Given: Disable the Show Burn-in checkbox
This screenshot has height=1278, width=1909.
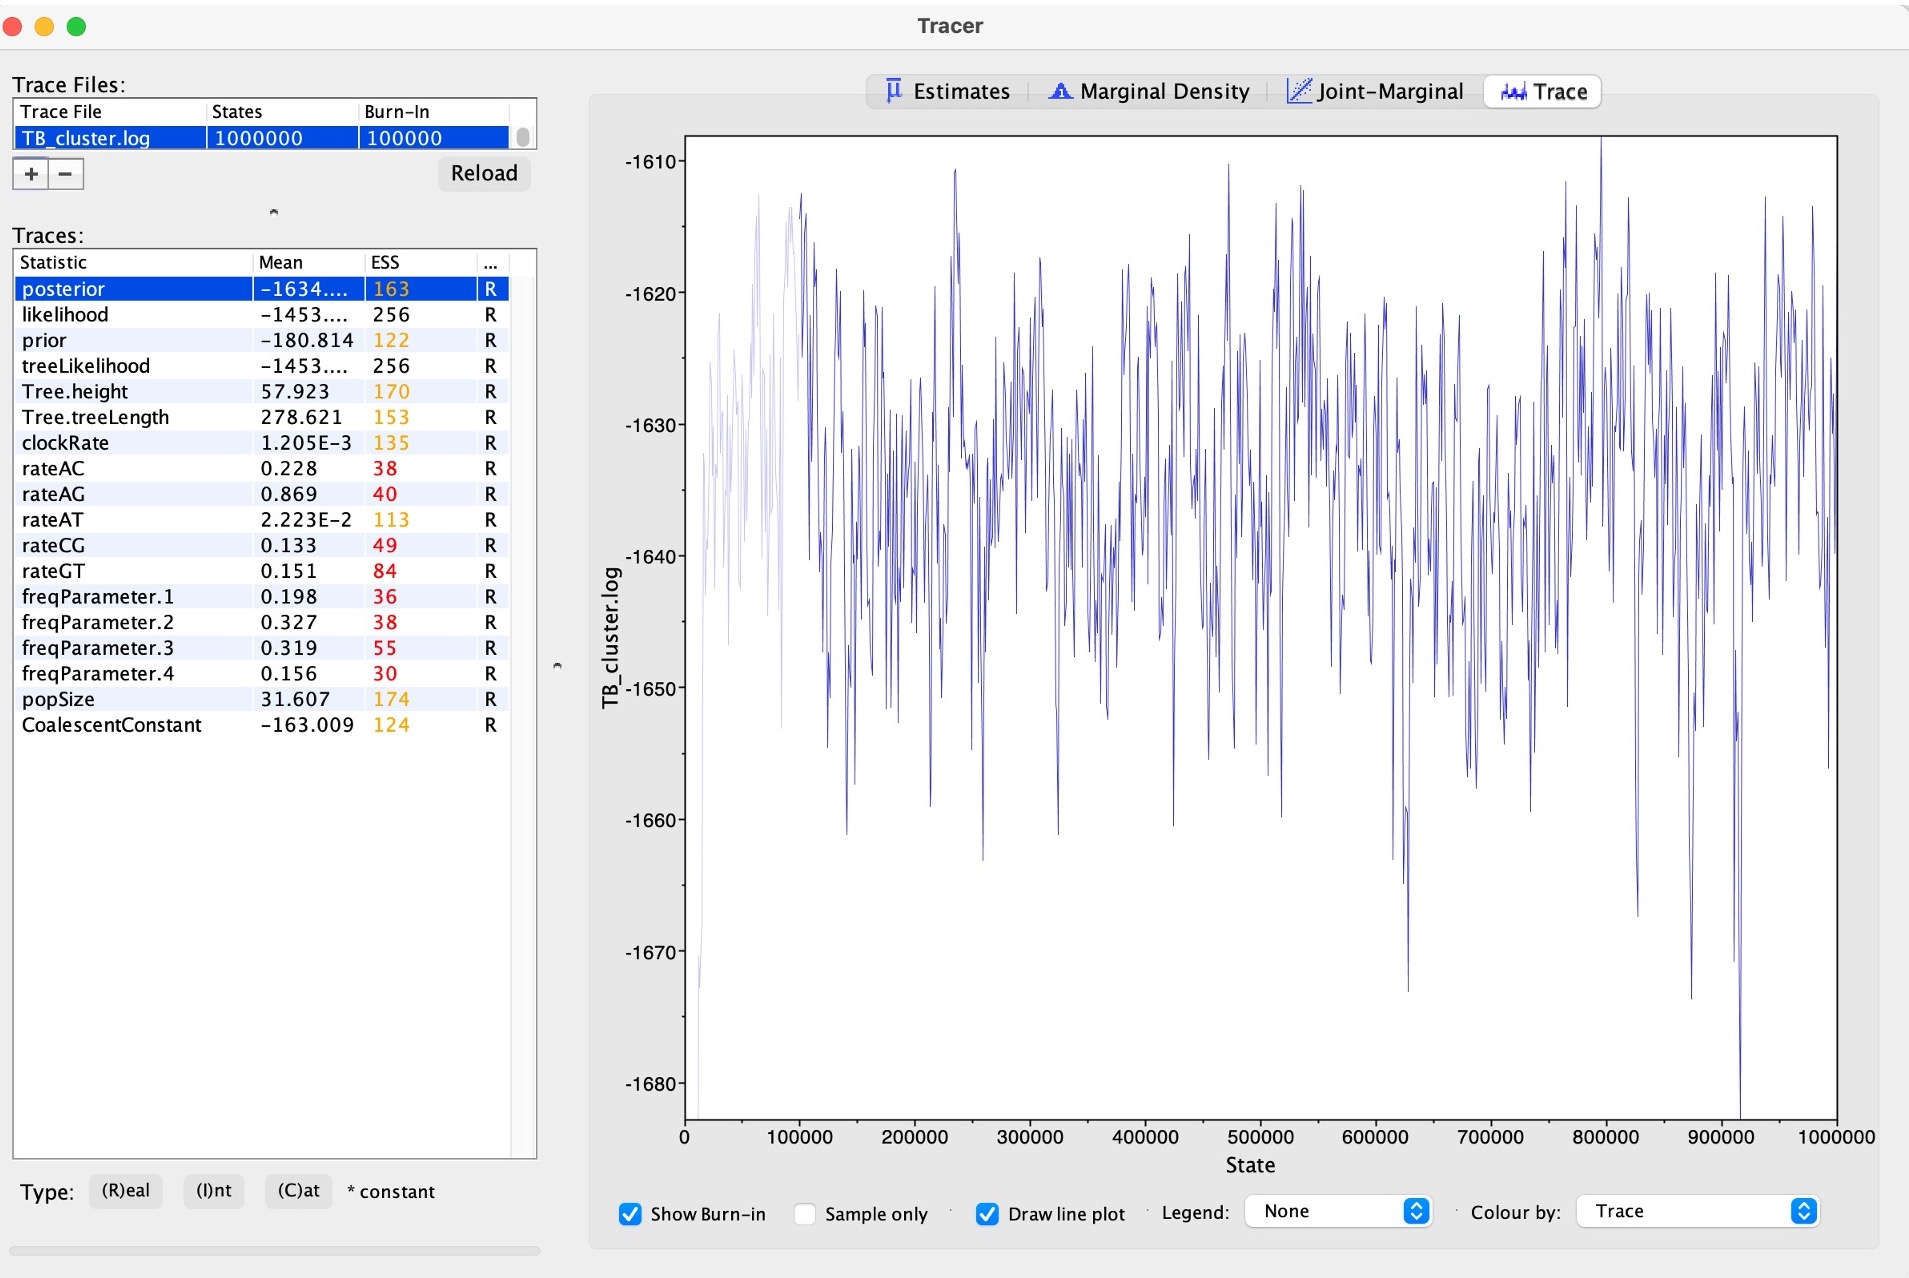Looking at the screenshot, I should 630,1214.
